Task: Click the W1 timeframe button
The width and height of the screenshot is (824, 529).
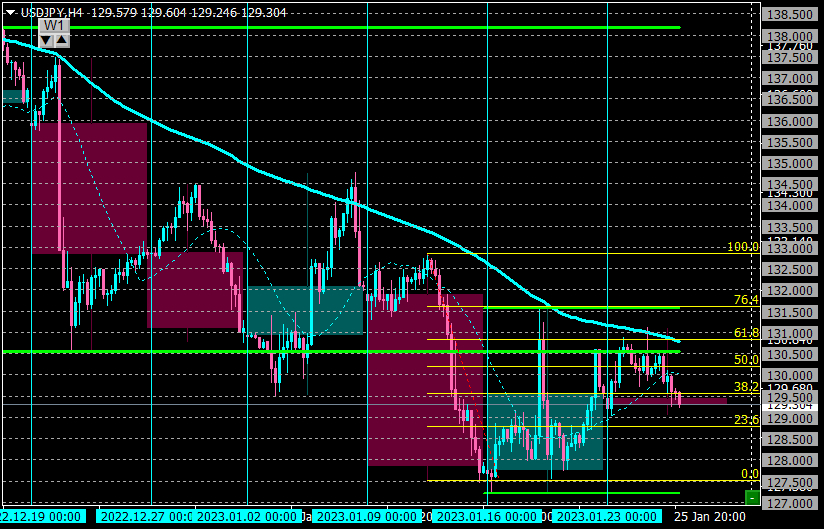Action: pyautogui.click(x=54, y=26)
